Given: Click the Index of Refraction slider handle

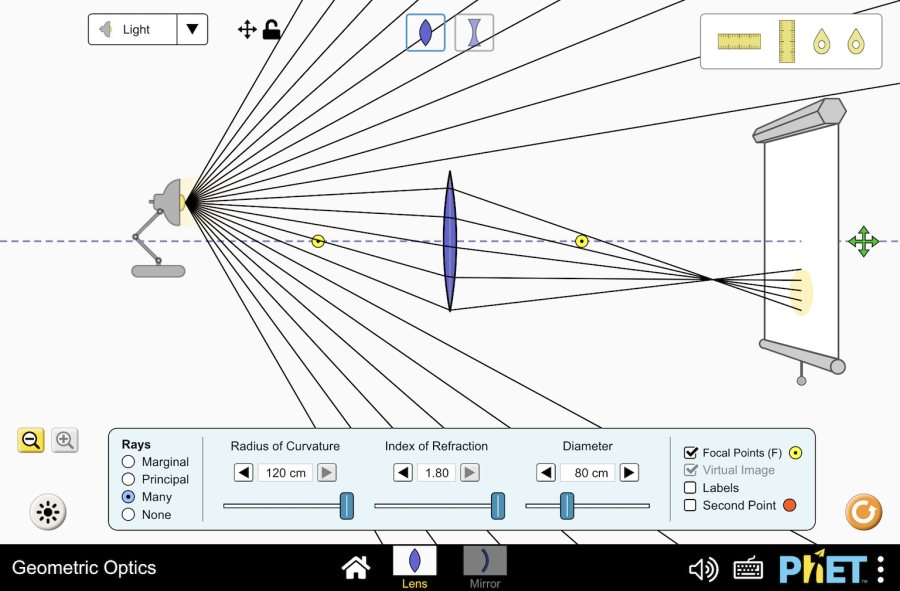Looking at the screenshot, I should coord(498,506).
